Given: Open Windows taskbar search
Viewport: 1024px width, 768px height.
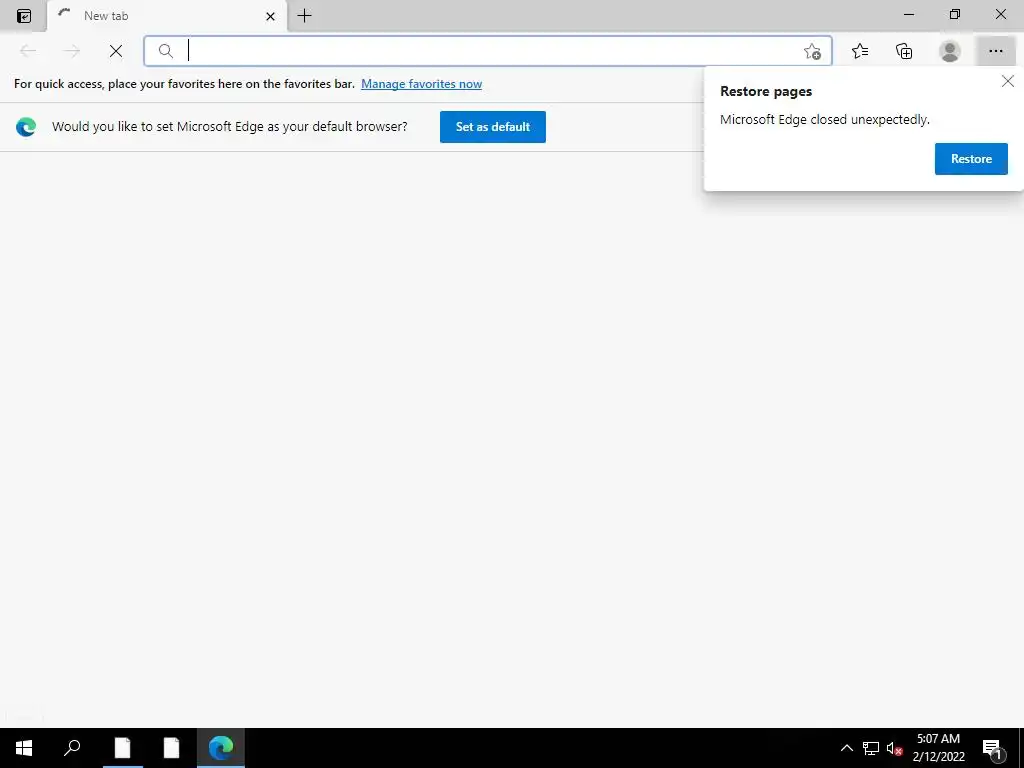Looking at the screenshot, I should (72, 748).
